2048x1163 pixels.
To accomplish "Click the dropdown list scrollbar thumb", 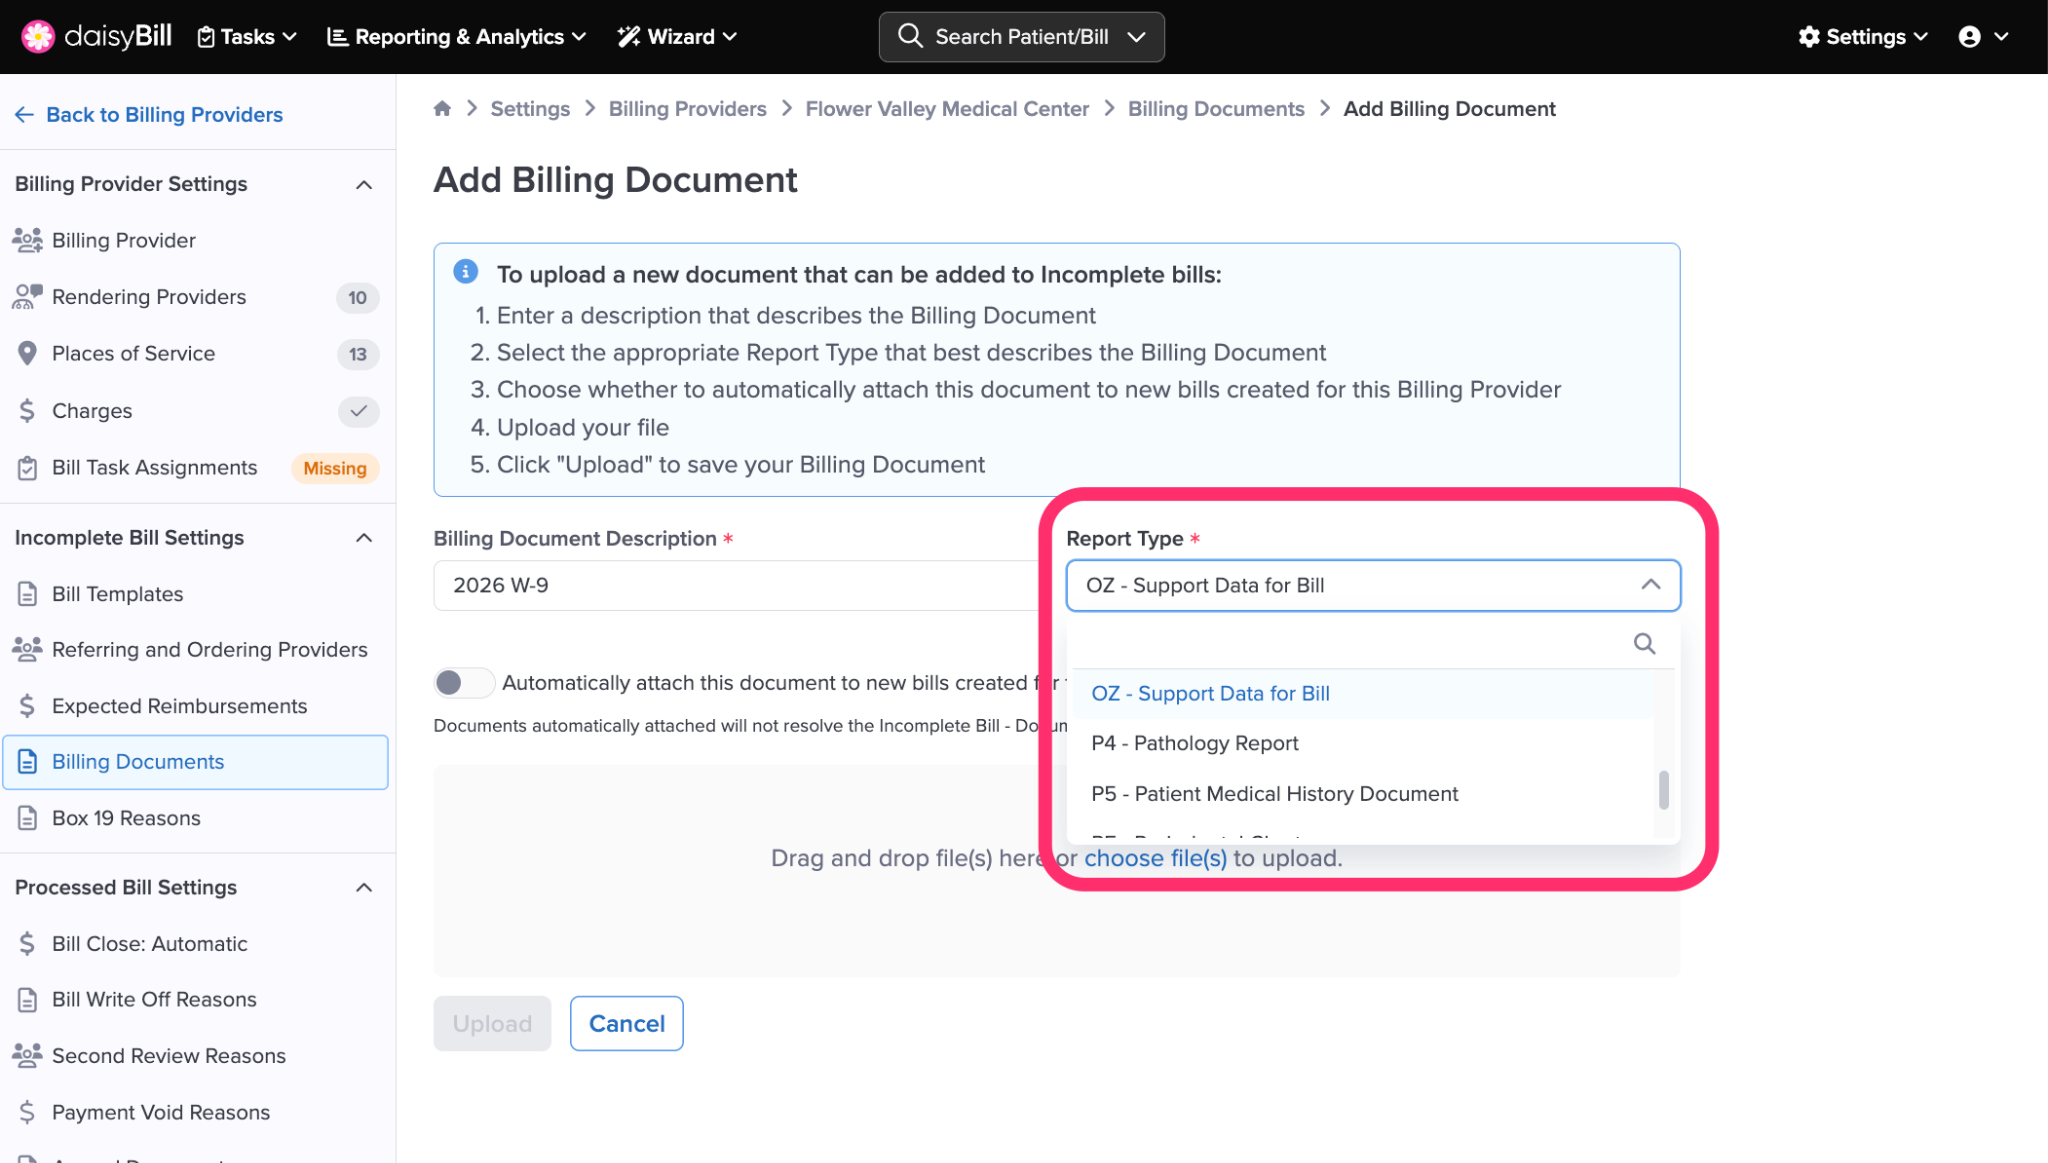I will pyautogui.click(x=1663, y=789).
